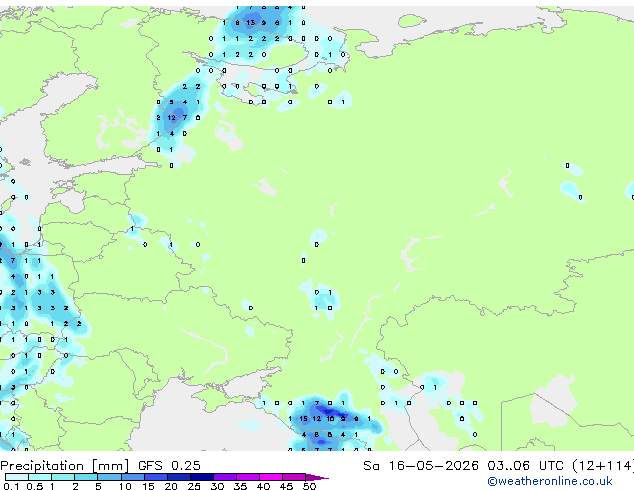The width and height of the screenshot is (634, 490).
Task: Click the '15' precipitation value on the map
Action: [303, 419]
